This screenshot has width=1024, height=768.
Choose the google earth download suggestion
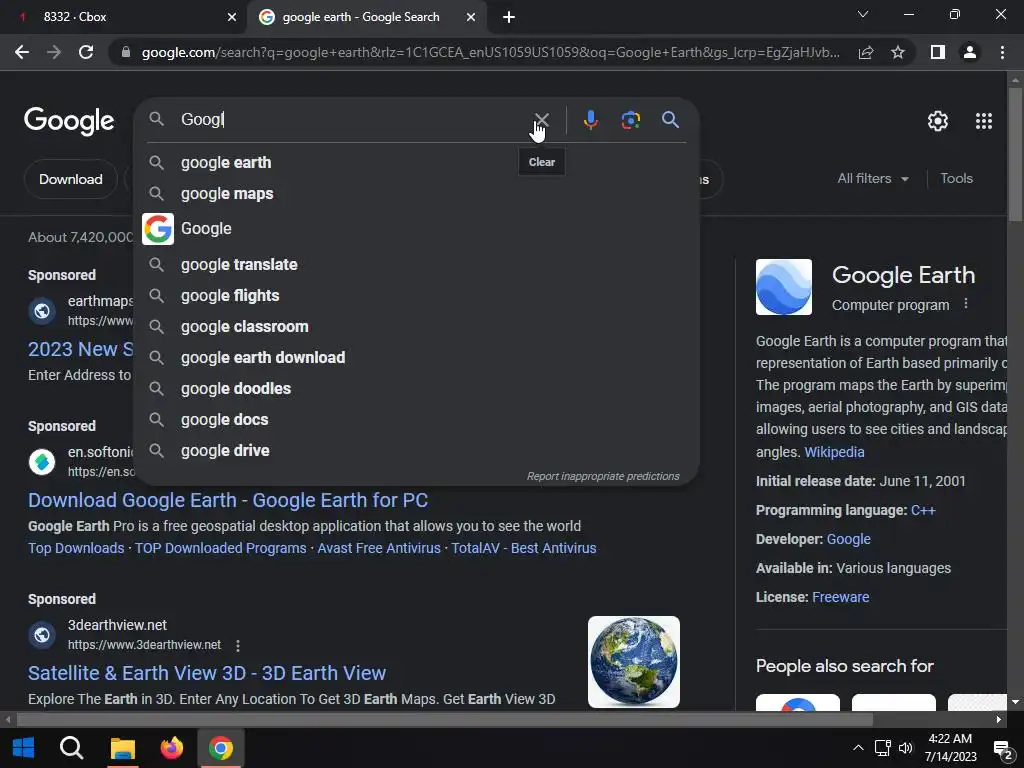416,358
